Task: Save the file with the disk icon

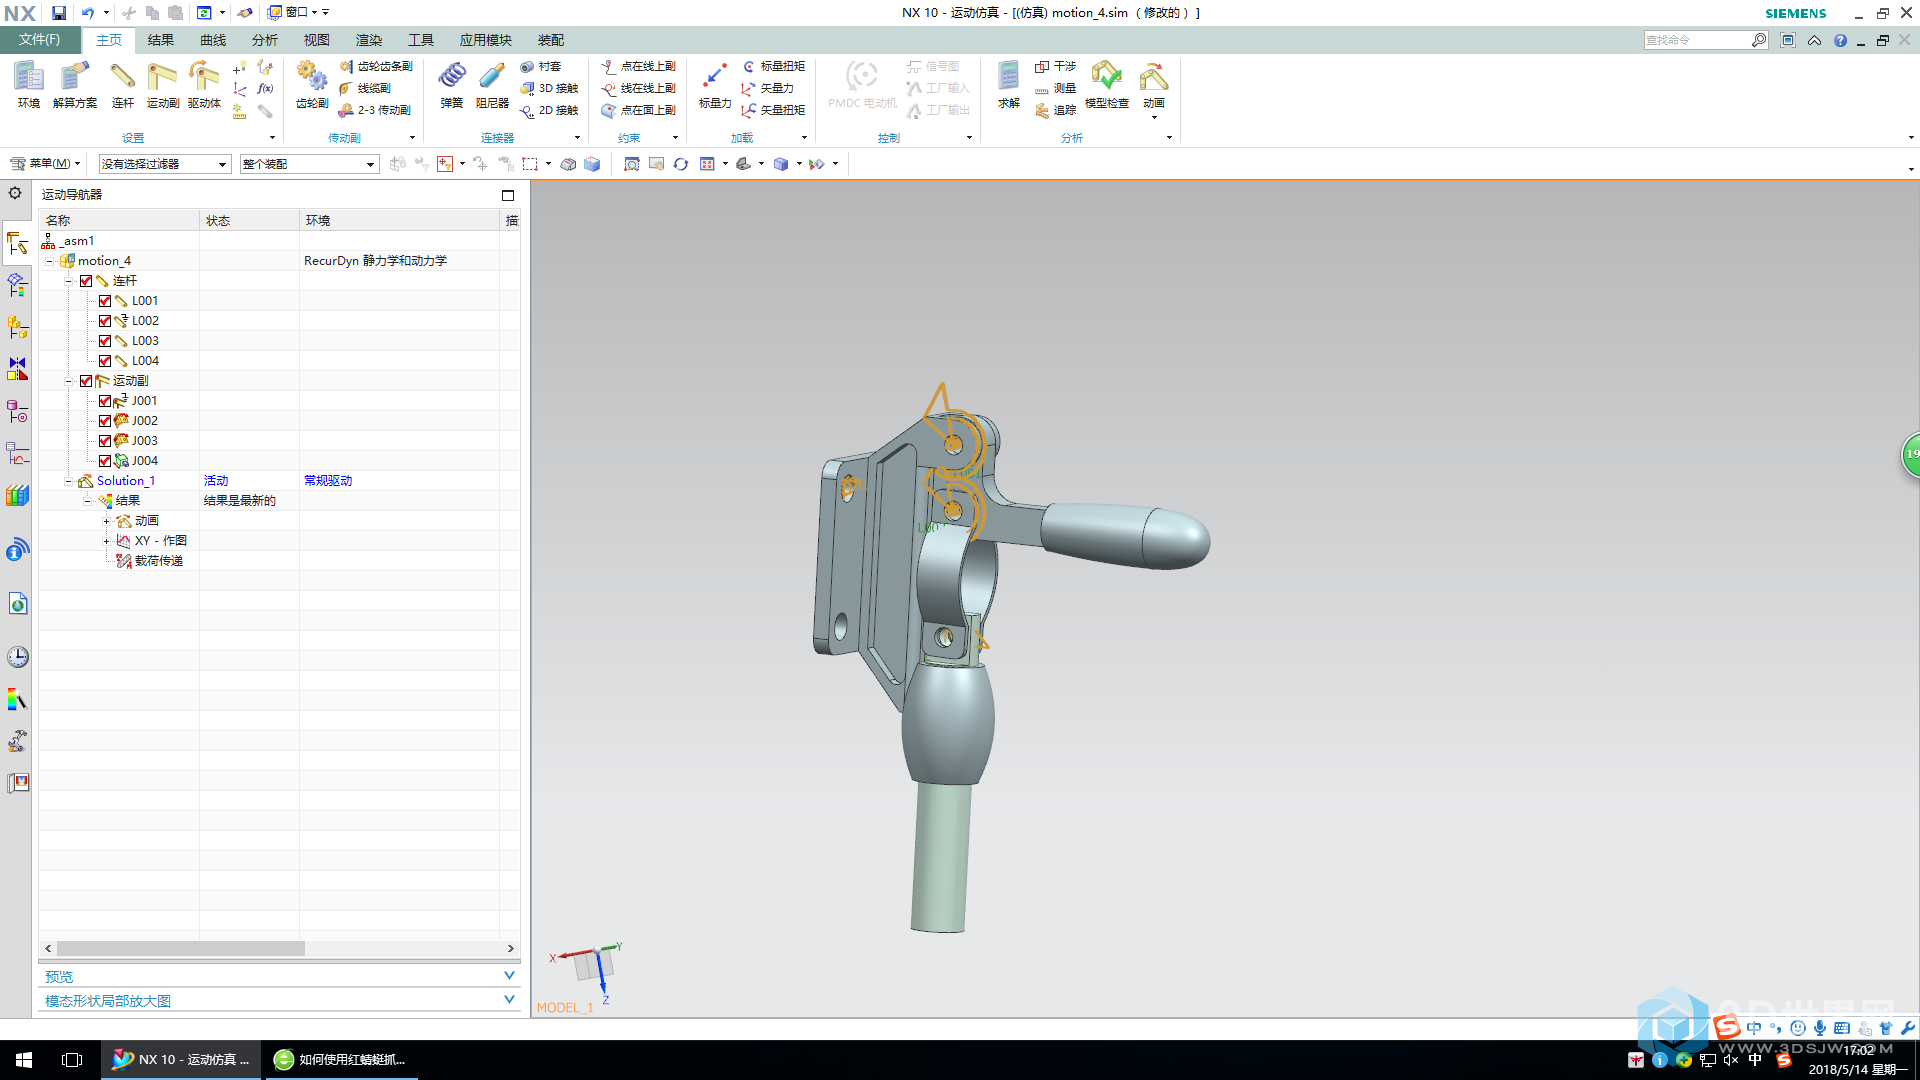Action: (x=59, y=13)
